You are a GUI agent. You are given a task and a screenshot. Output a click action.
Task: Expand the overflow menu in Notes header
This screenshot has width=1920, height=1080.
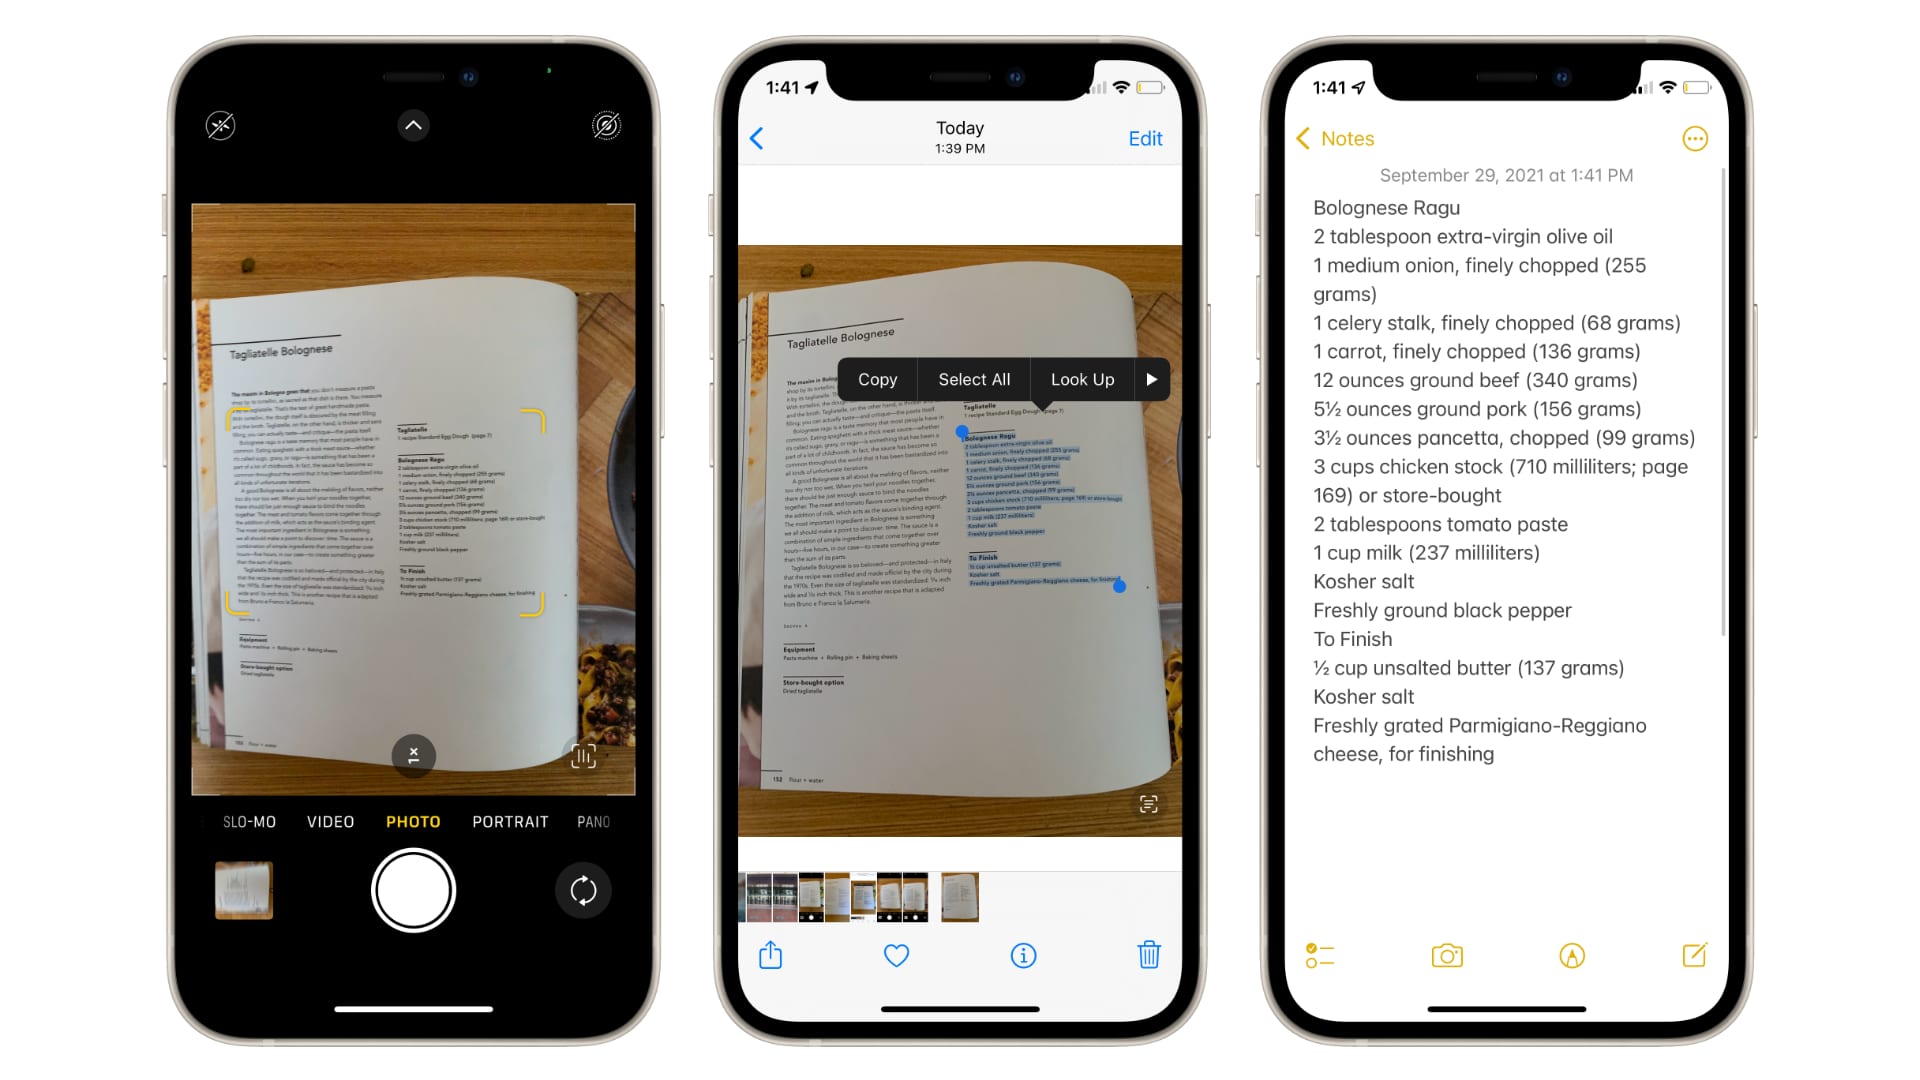pos(1695,138)
